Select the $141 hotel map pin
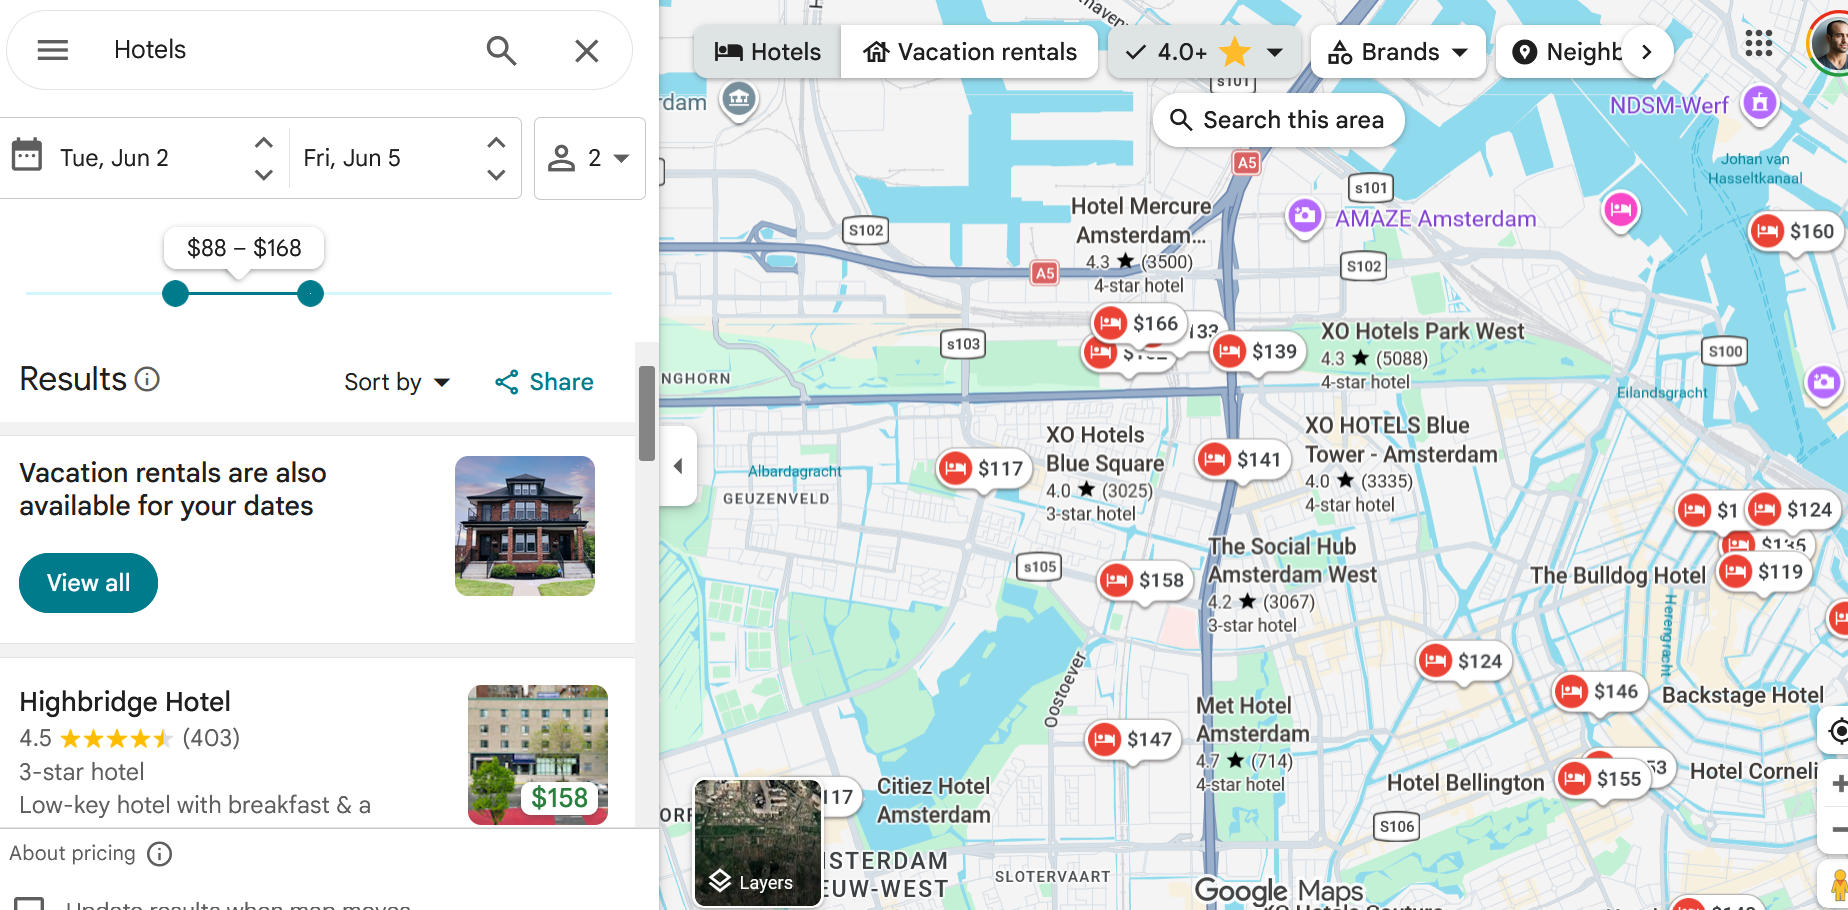The image size is (1848, 910). click(1242, 459)
